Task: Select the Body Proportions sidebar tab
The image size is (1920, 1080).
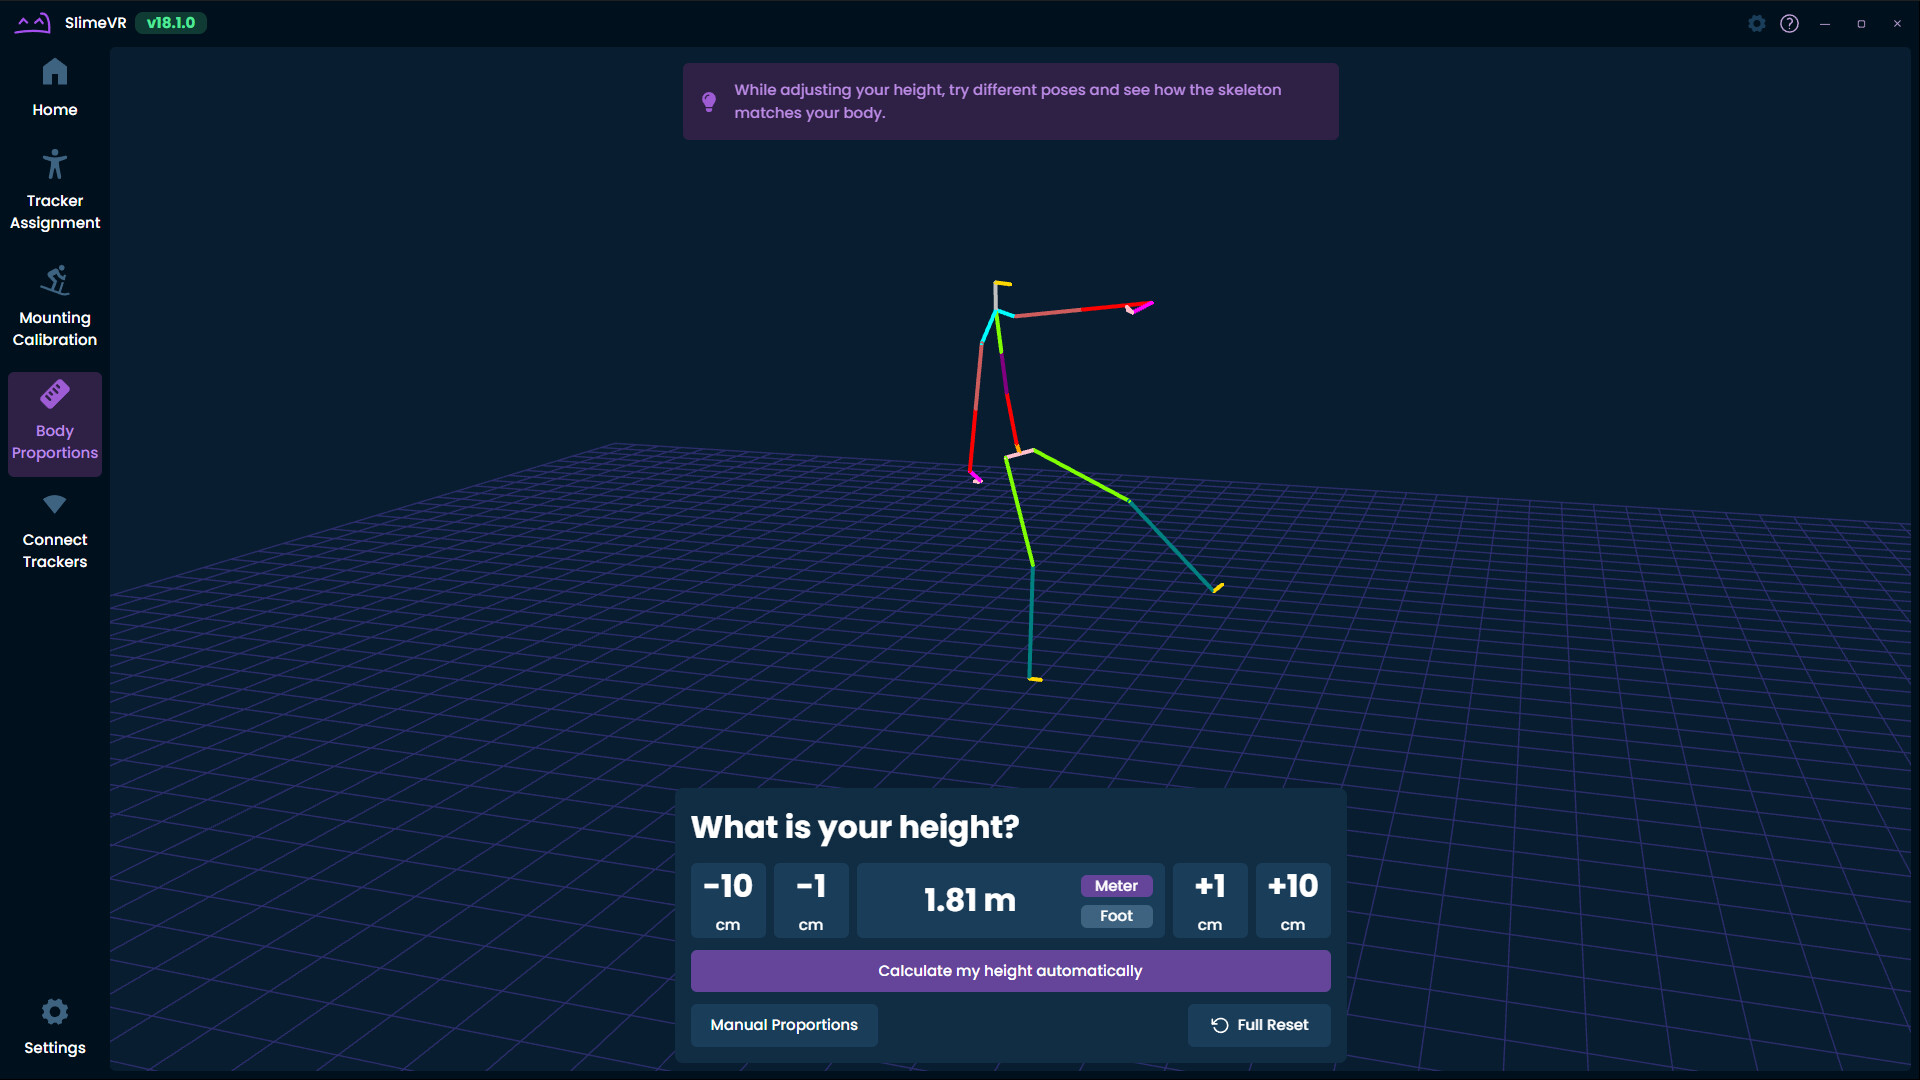Action: [54, 424]
